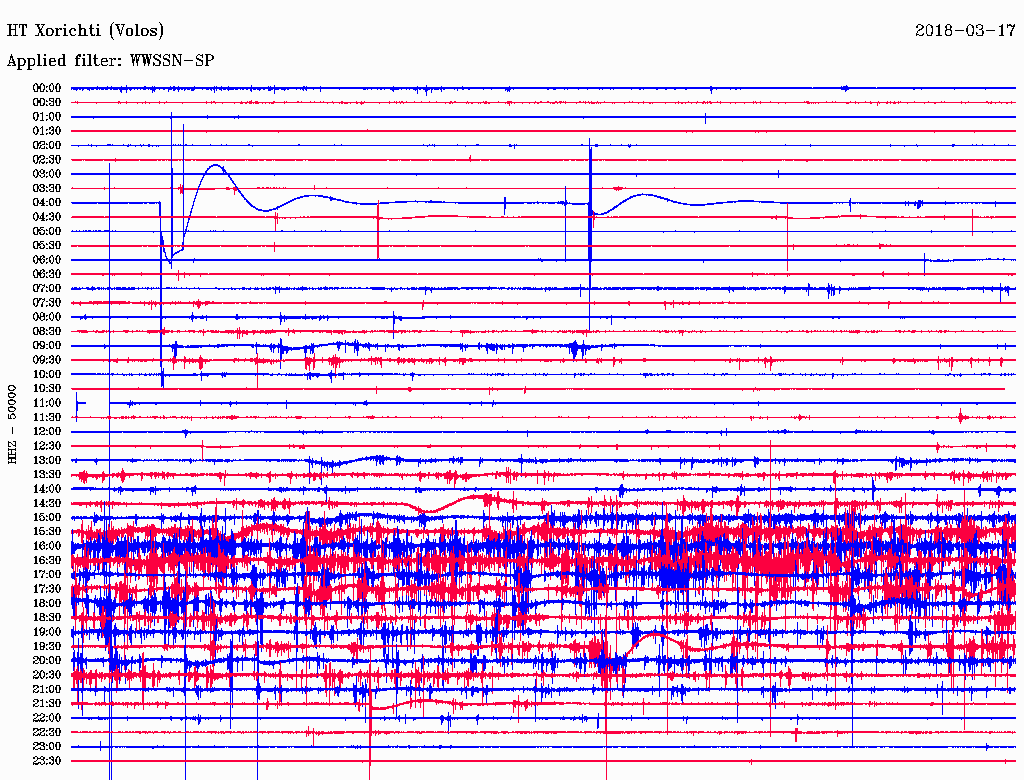
Task: Click the station title 'HT Xorichti (Volos)'
Action: [86, 31]
